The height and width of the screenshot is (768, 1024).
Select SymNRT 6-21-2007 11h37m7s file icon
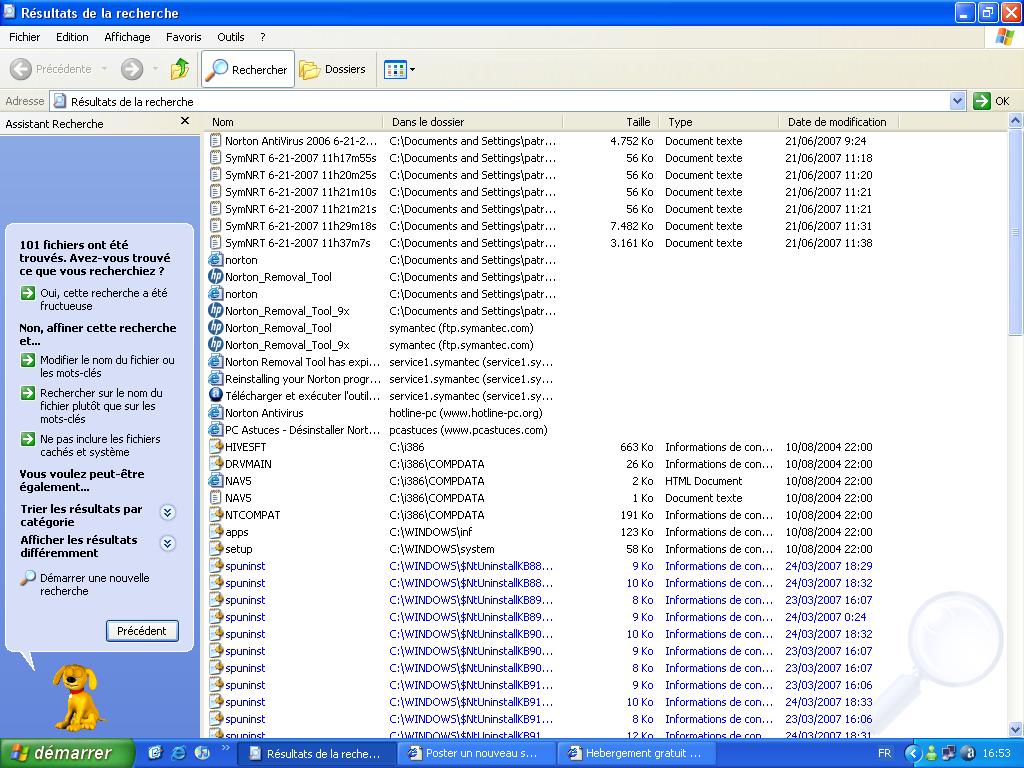216,242
